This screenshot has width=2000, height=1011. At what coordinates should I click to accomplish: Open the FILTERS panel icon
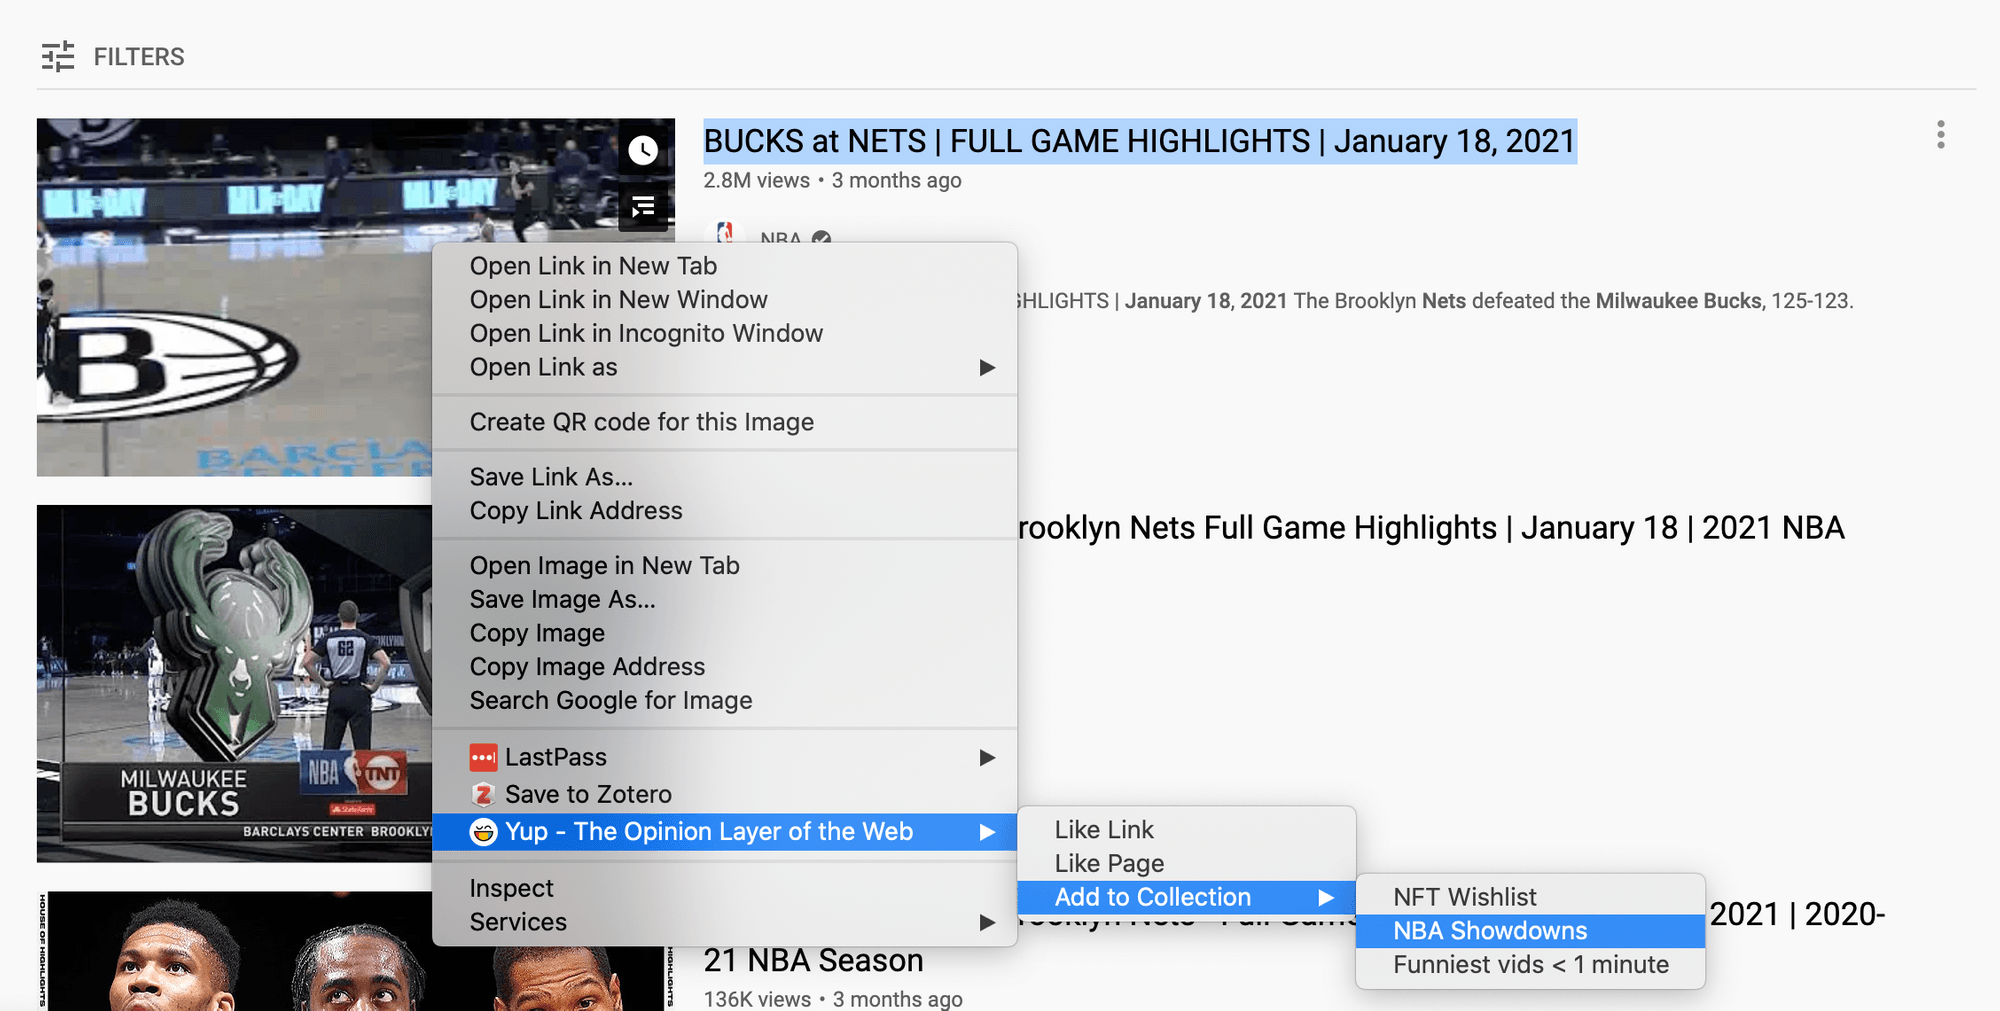(x=58, y=57)
